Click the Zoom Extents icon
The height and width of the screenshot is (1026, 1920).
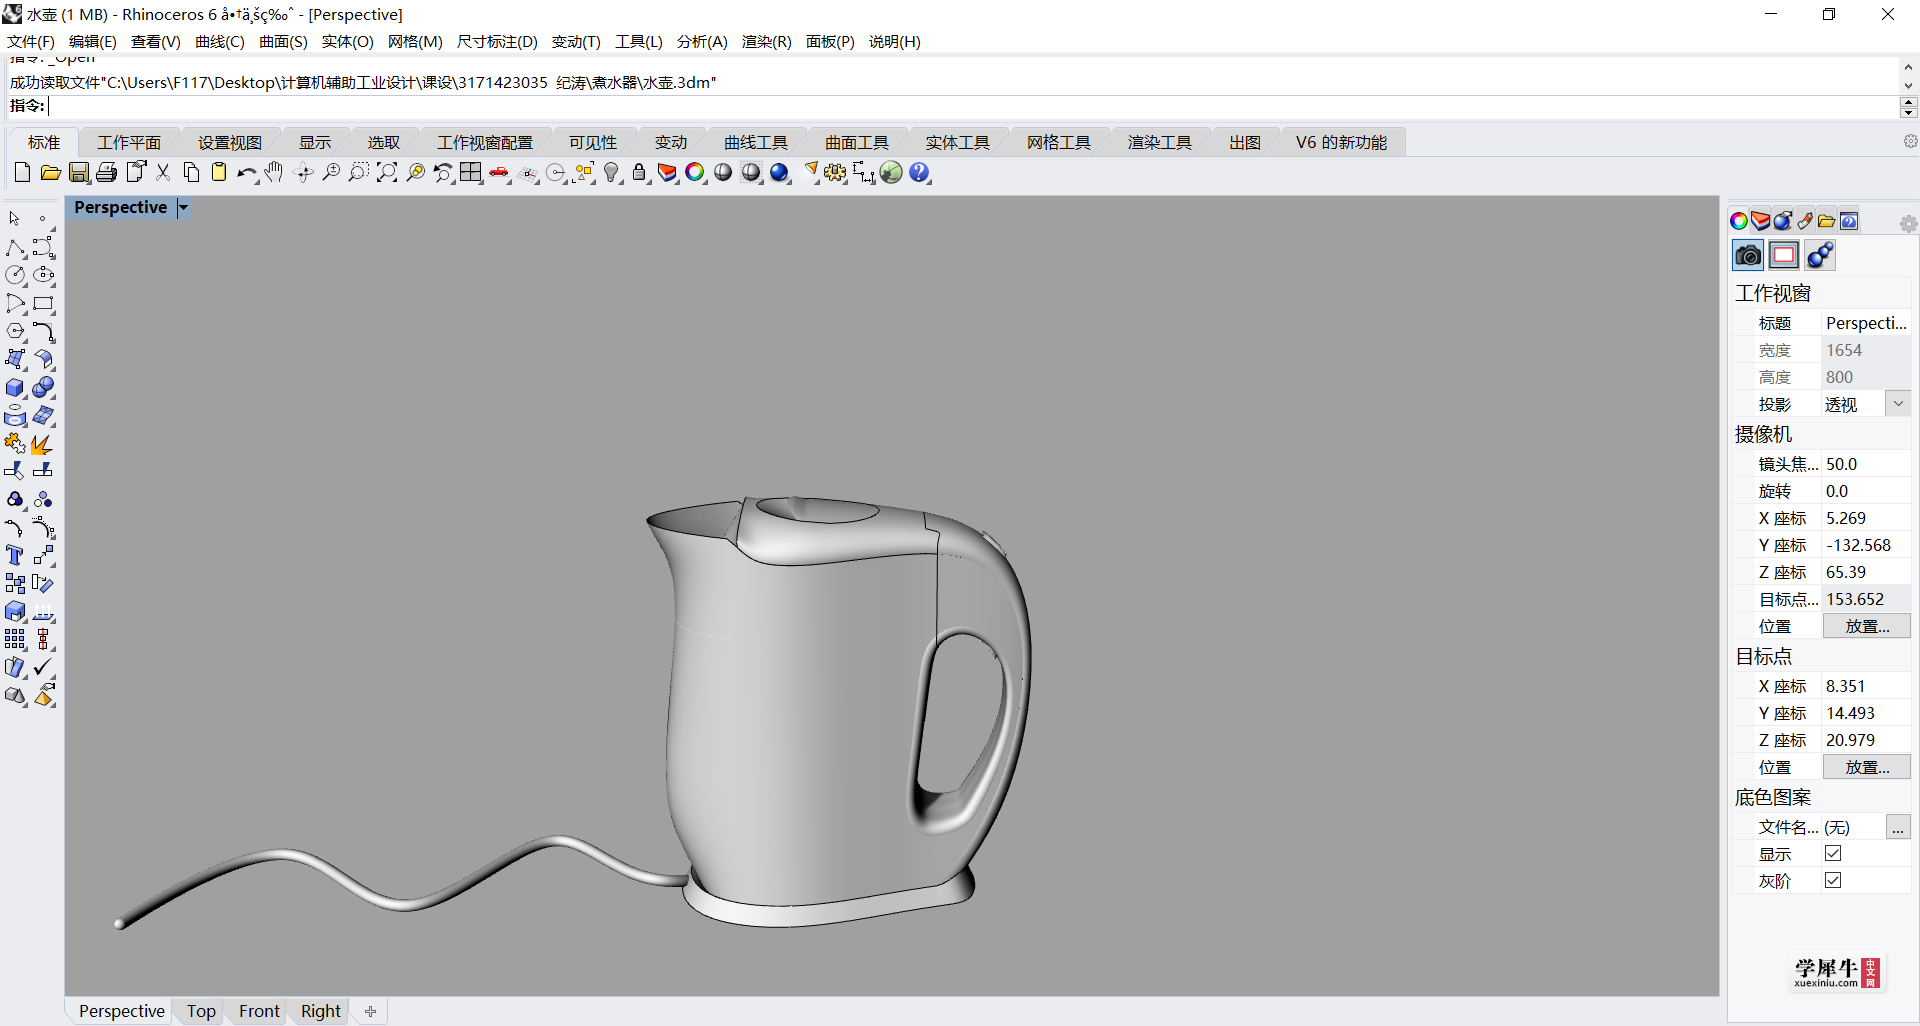tap(387, 173)
